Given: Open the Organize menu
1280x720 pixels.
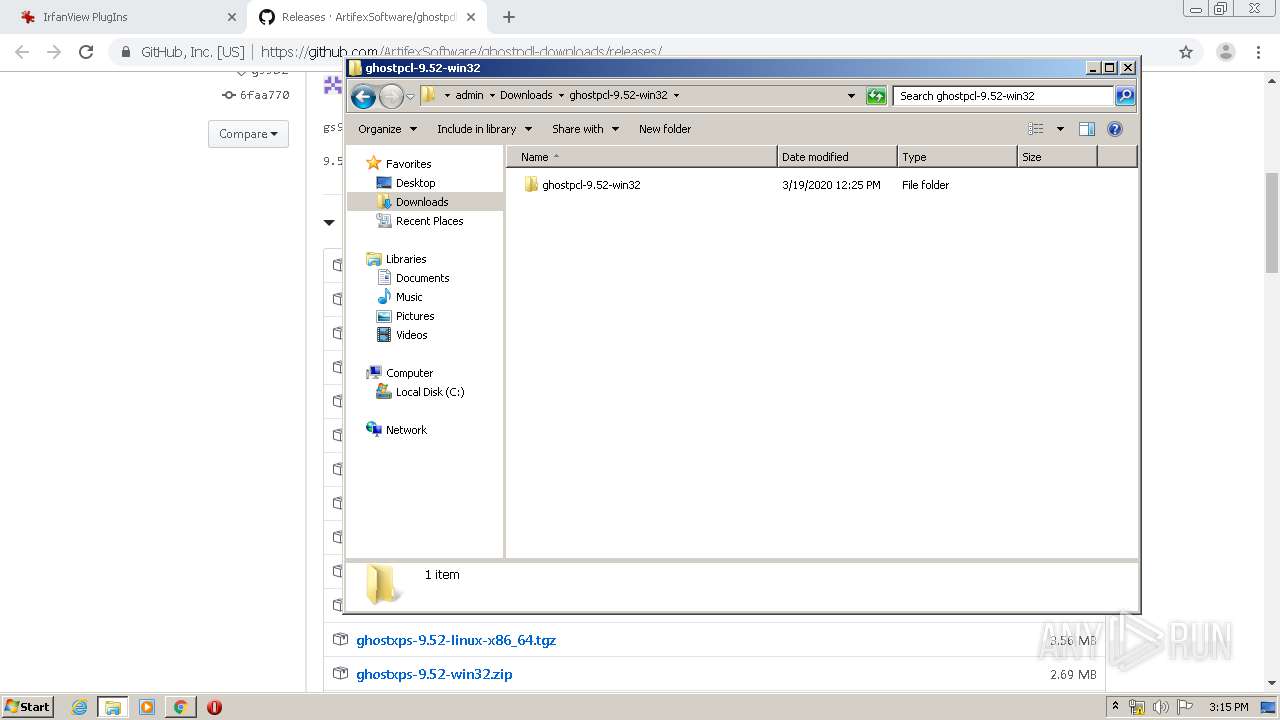Looking at the screenshot, I should pos(386,129).
